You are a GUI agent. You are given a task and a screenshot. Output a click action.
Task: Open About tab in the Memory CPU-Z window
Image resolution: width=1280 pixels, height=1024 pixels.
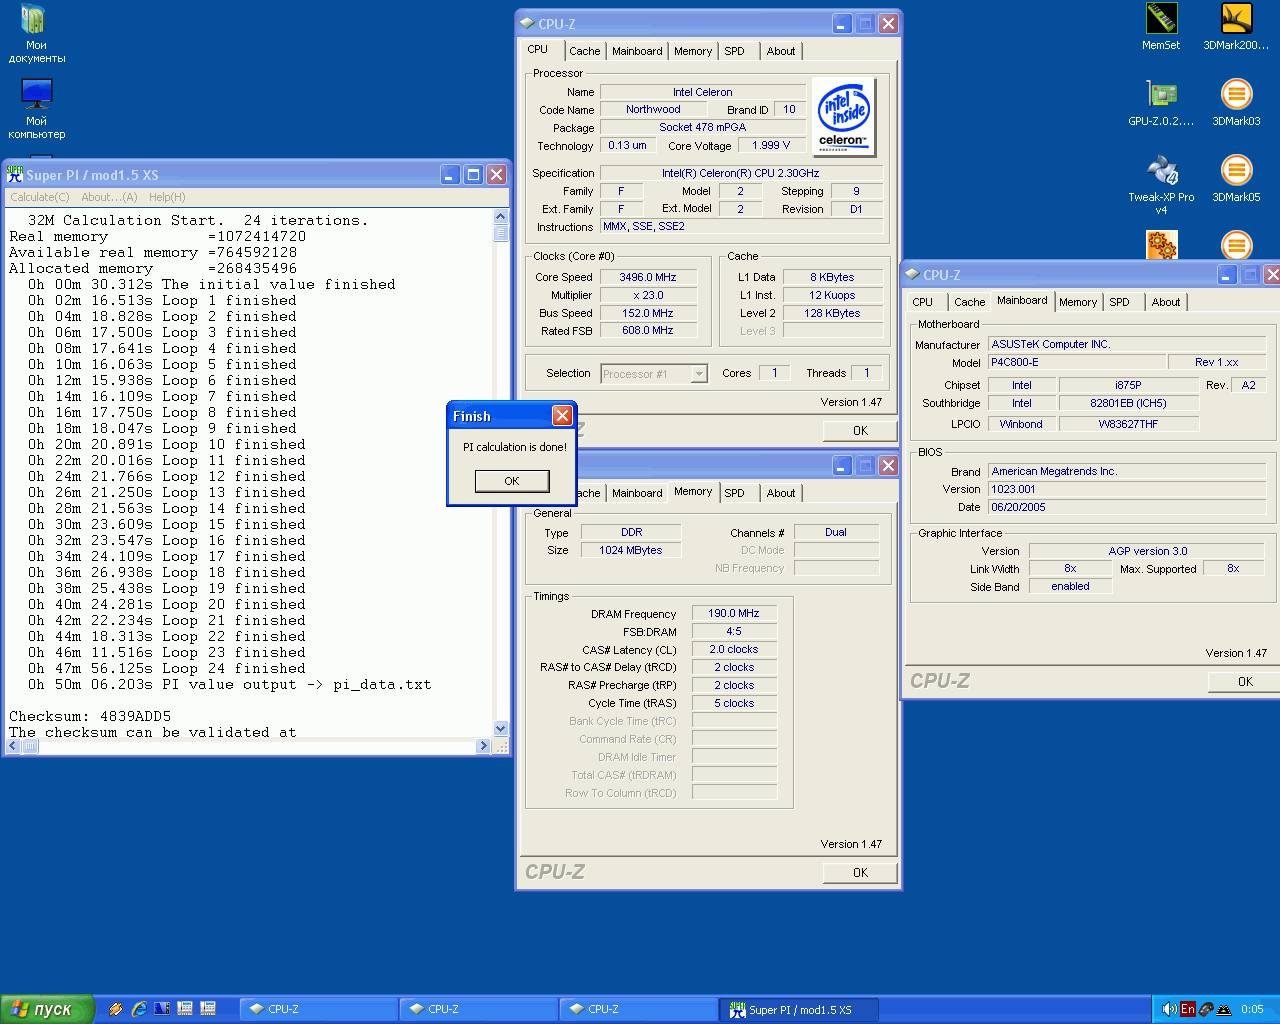[x=781, y=493]
